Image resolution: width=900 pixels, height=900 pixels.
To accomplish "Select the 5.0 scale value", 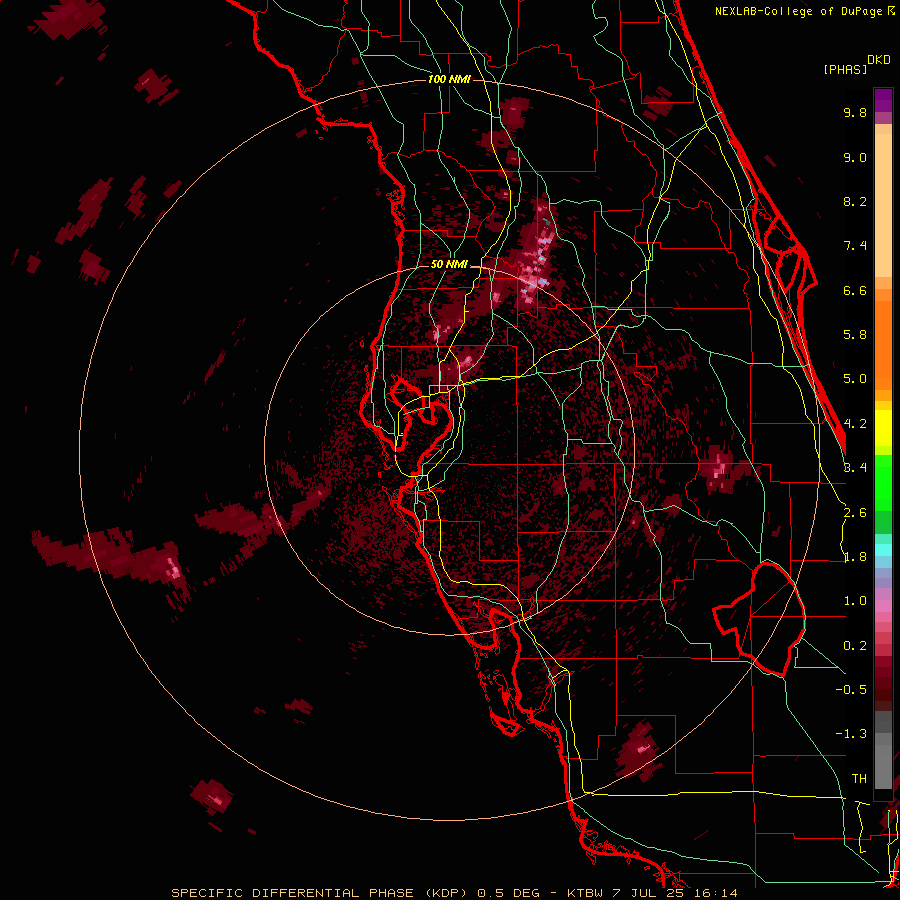I will tap(855, 379).
